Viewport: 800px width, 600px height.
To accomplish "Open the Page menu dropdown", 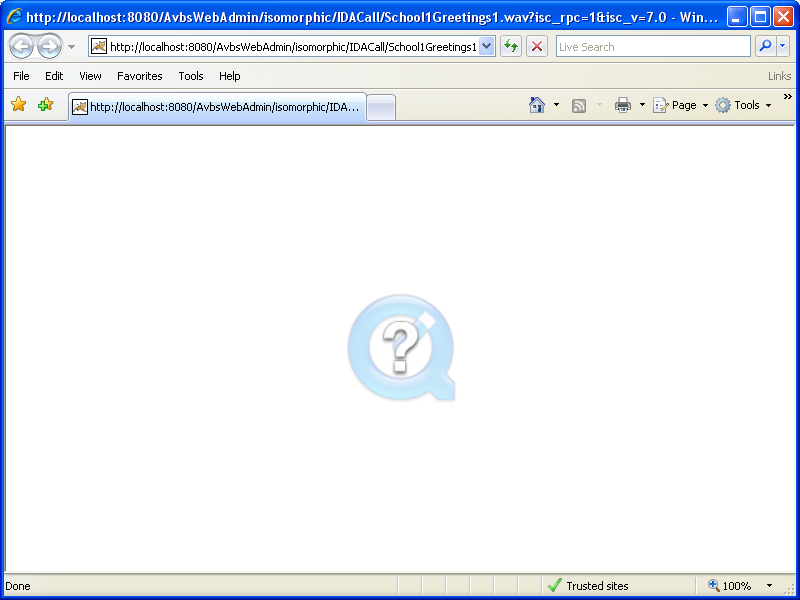I will point(680,105).
